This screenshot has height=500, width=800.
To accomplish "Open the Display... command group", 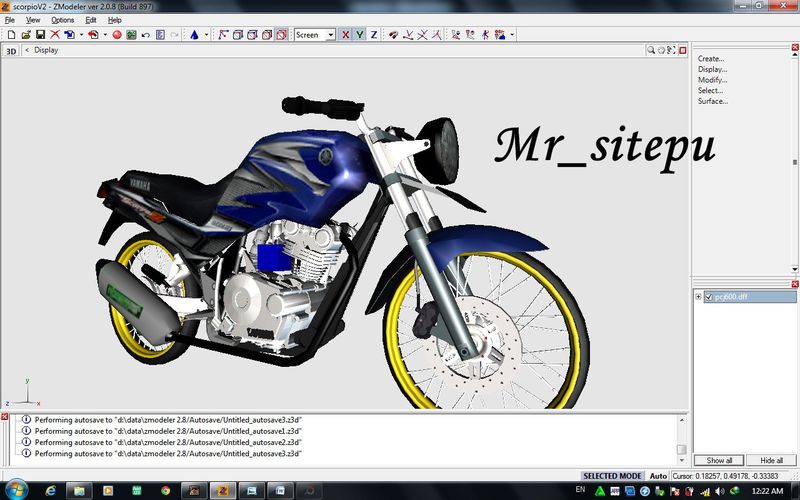I will tap(712, 69).
